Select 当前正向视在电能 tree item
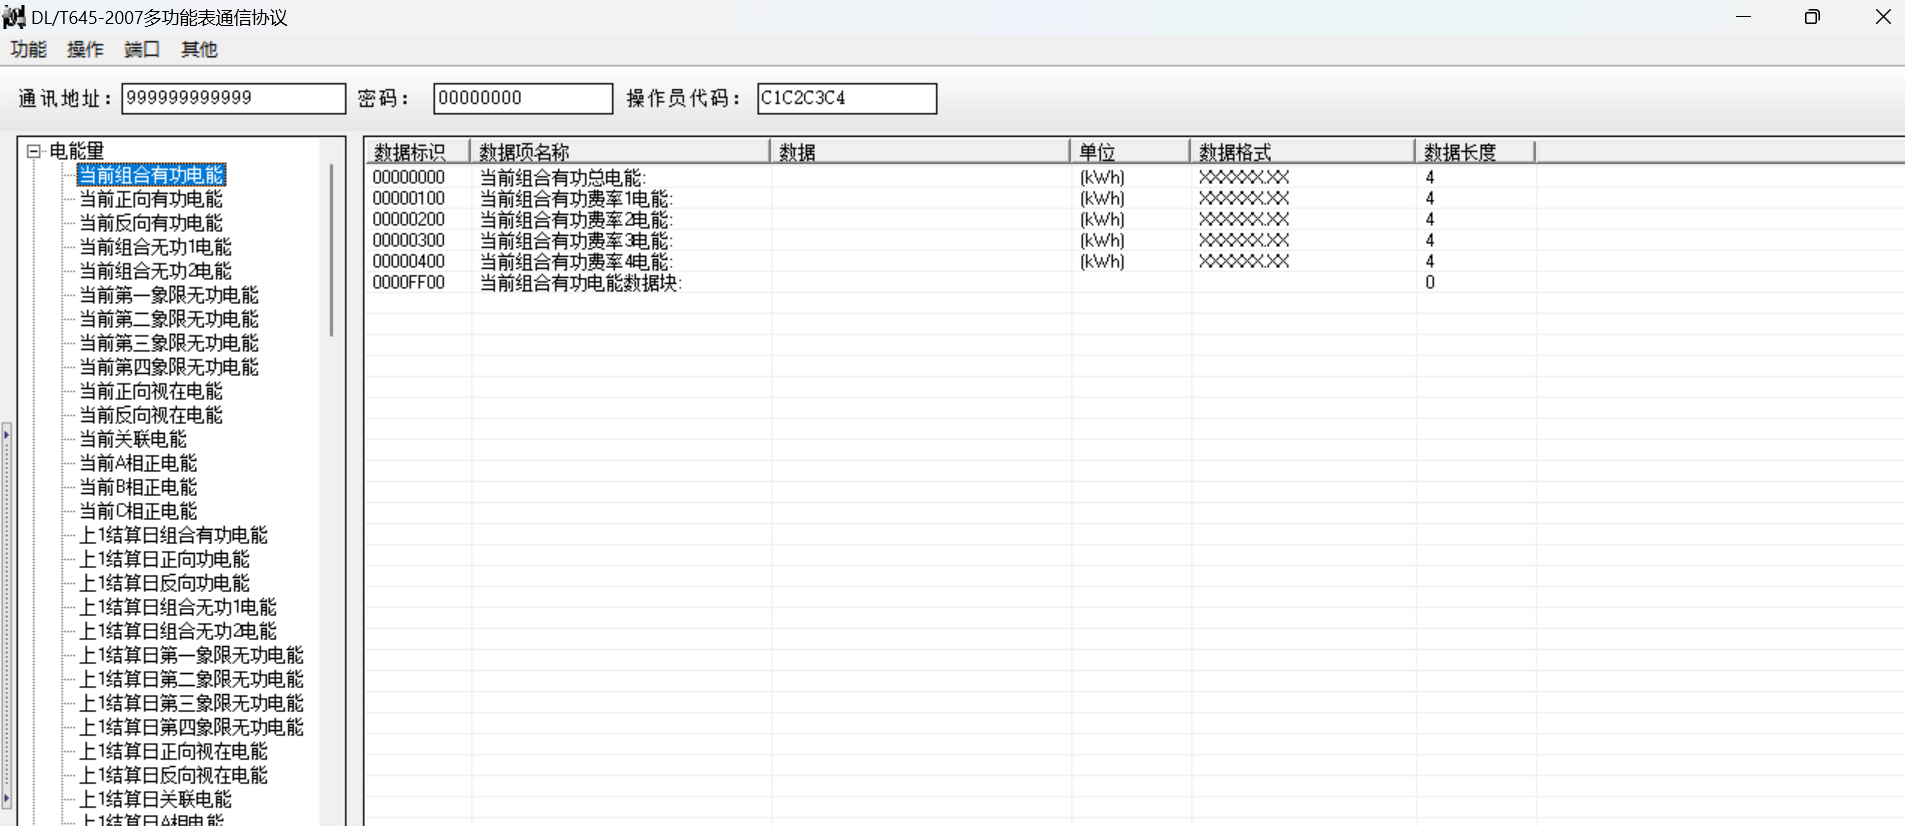1905x826 pixels. (x=151, y=391)
